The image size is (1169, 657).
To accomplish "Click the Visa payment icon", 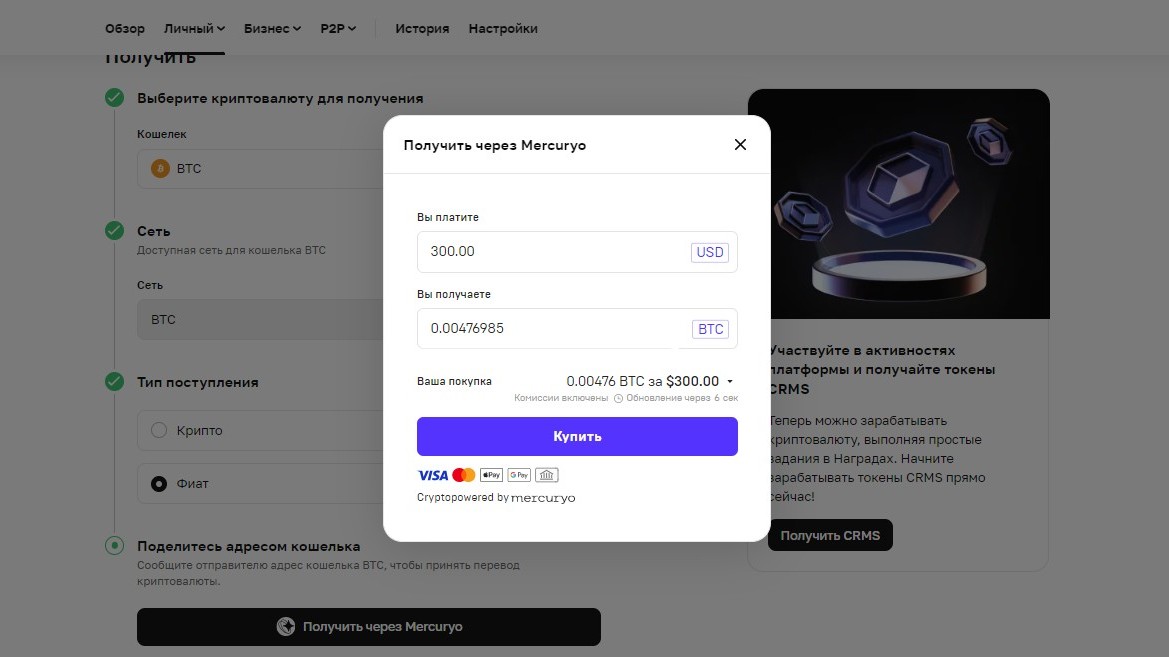I will click(432, 475).
